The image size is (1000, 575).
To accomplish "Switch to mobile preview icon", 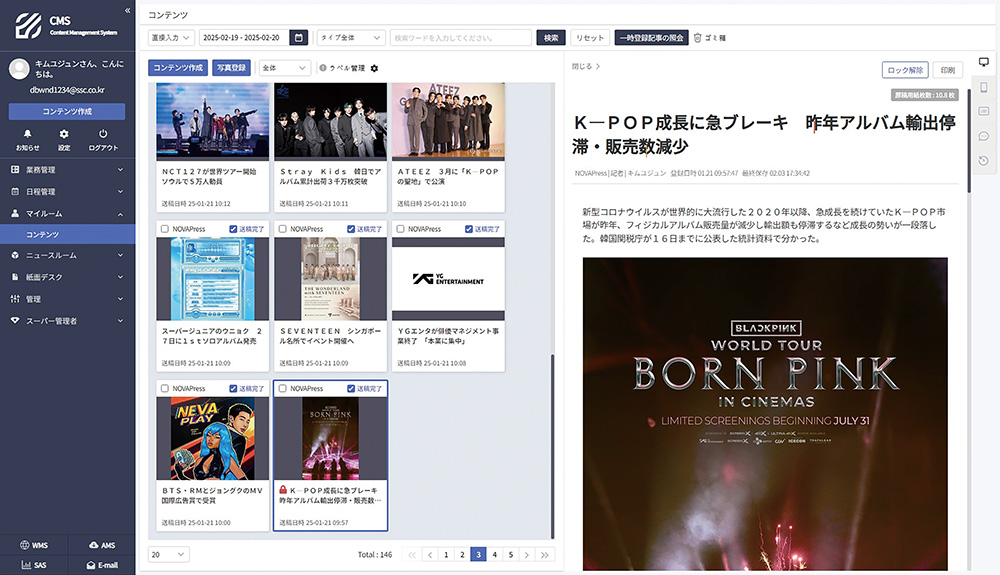I will pos(984,87).
